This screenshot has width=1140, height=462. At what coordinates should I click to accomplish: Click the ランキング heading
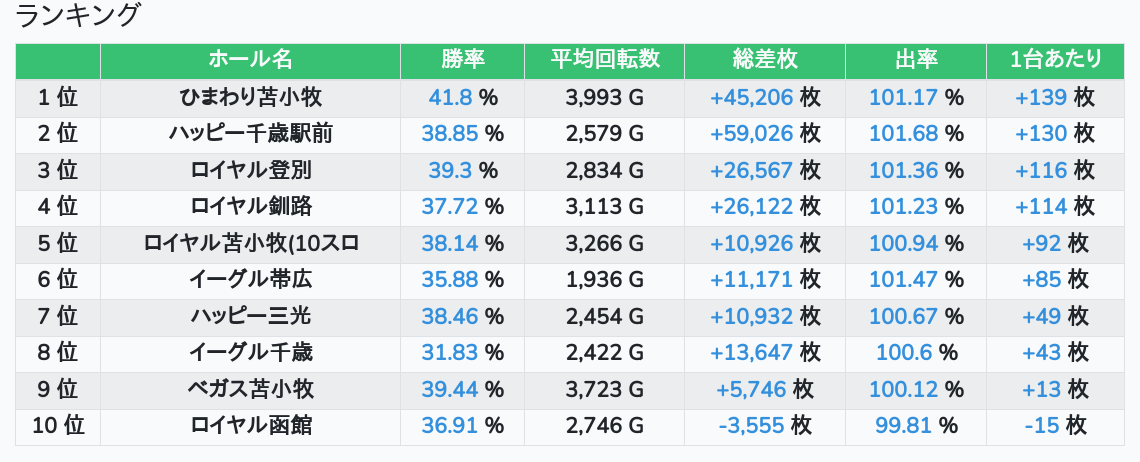[x=78, y=16]
